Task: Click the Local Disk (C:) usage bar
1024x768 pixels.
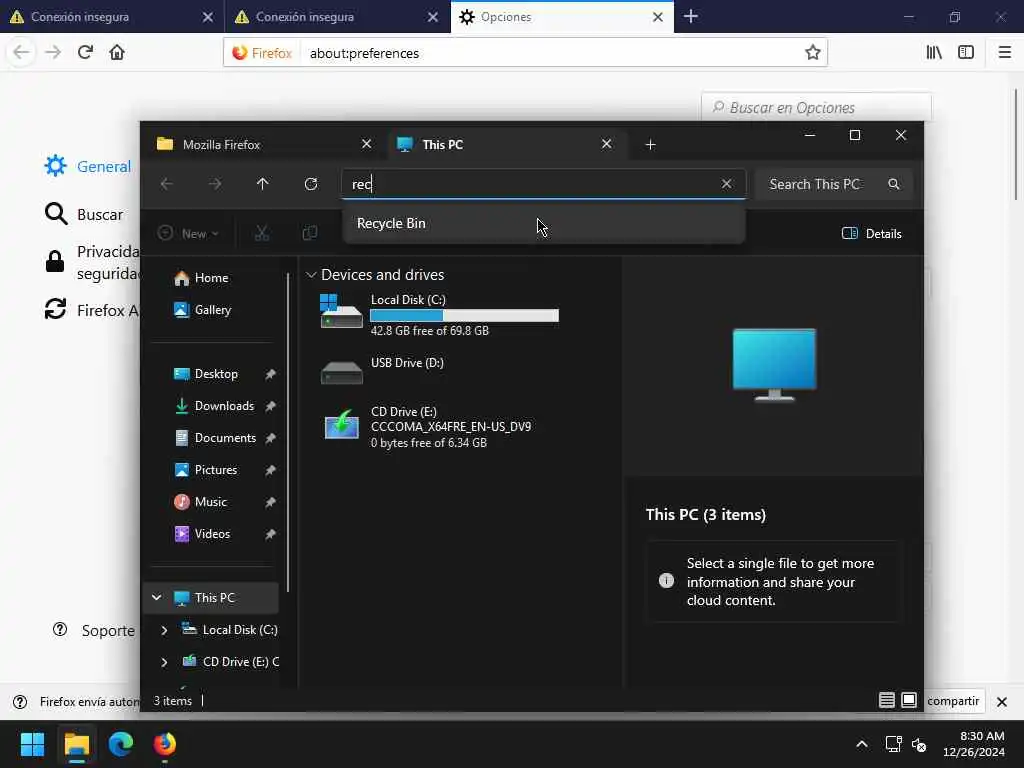Action: point(464,315)
